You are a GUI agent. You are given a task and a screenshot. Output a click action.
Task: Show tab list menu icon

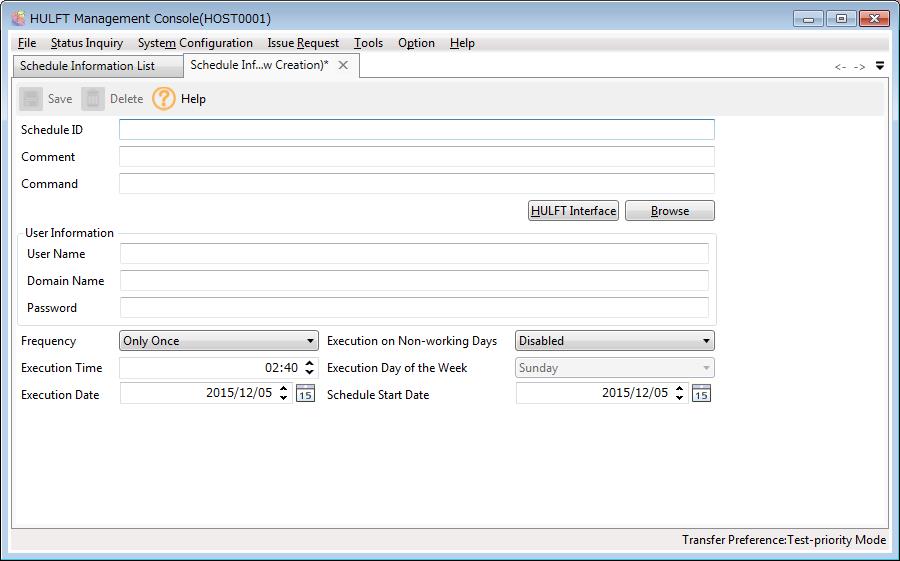tap(880, 66)
